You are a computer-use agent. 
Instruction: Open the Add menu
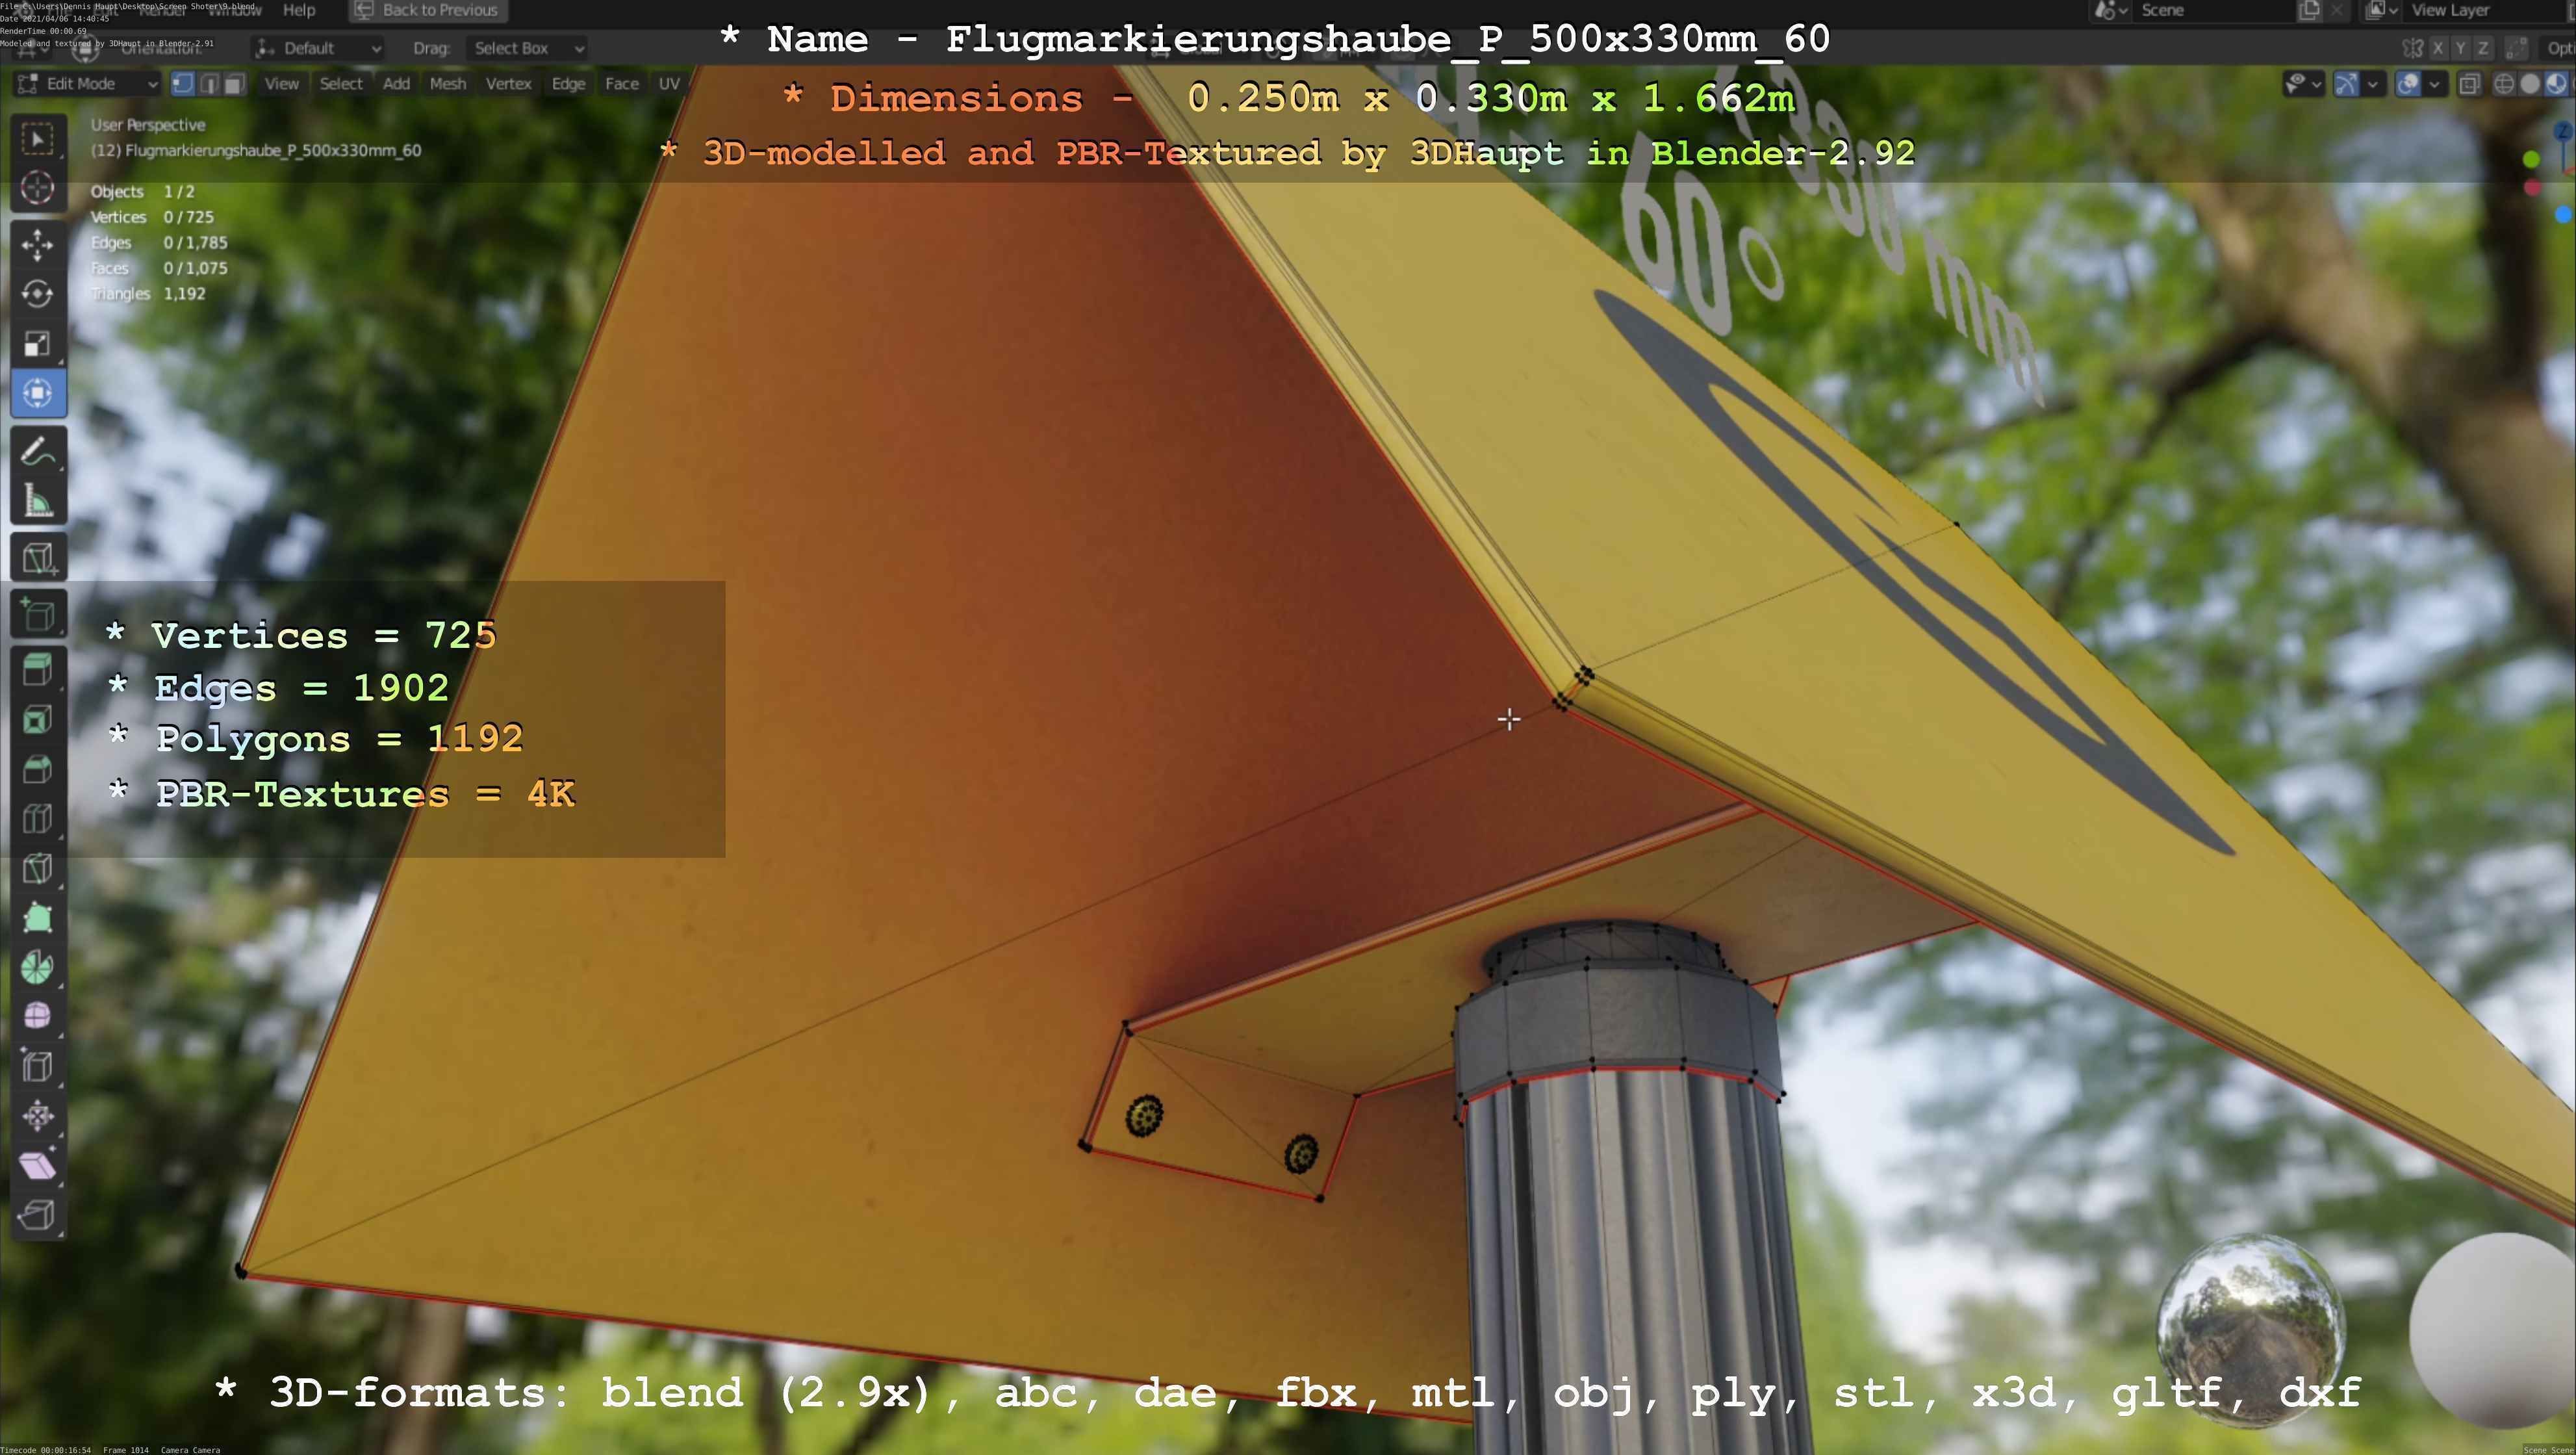[x=396, y=84]
